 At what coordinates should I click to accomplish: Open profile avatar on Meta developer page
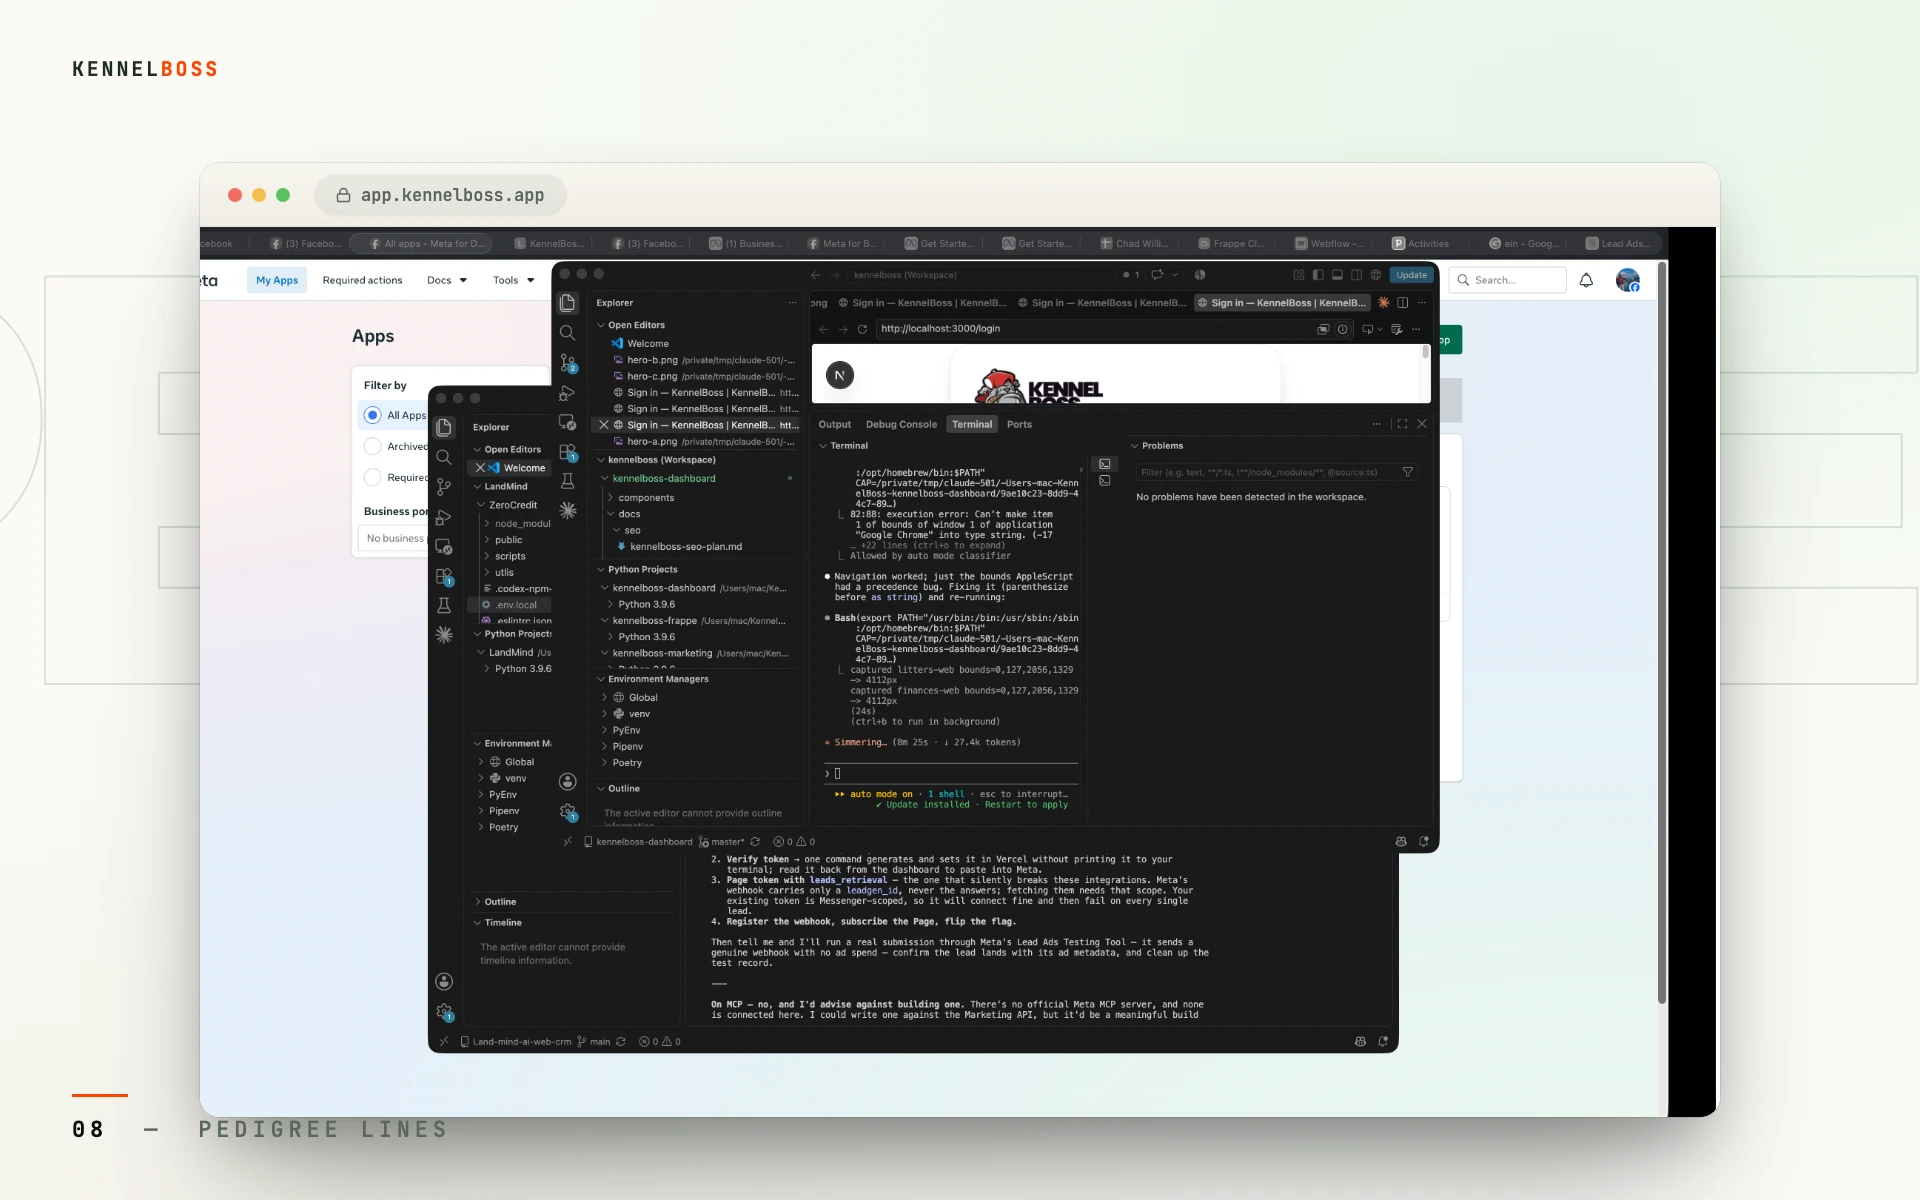tap(1628, 280)
